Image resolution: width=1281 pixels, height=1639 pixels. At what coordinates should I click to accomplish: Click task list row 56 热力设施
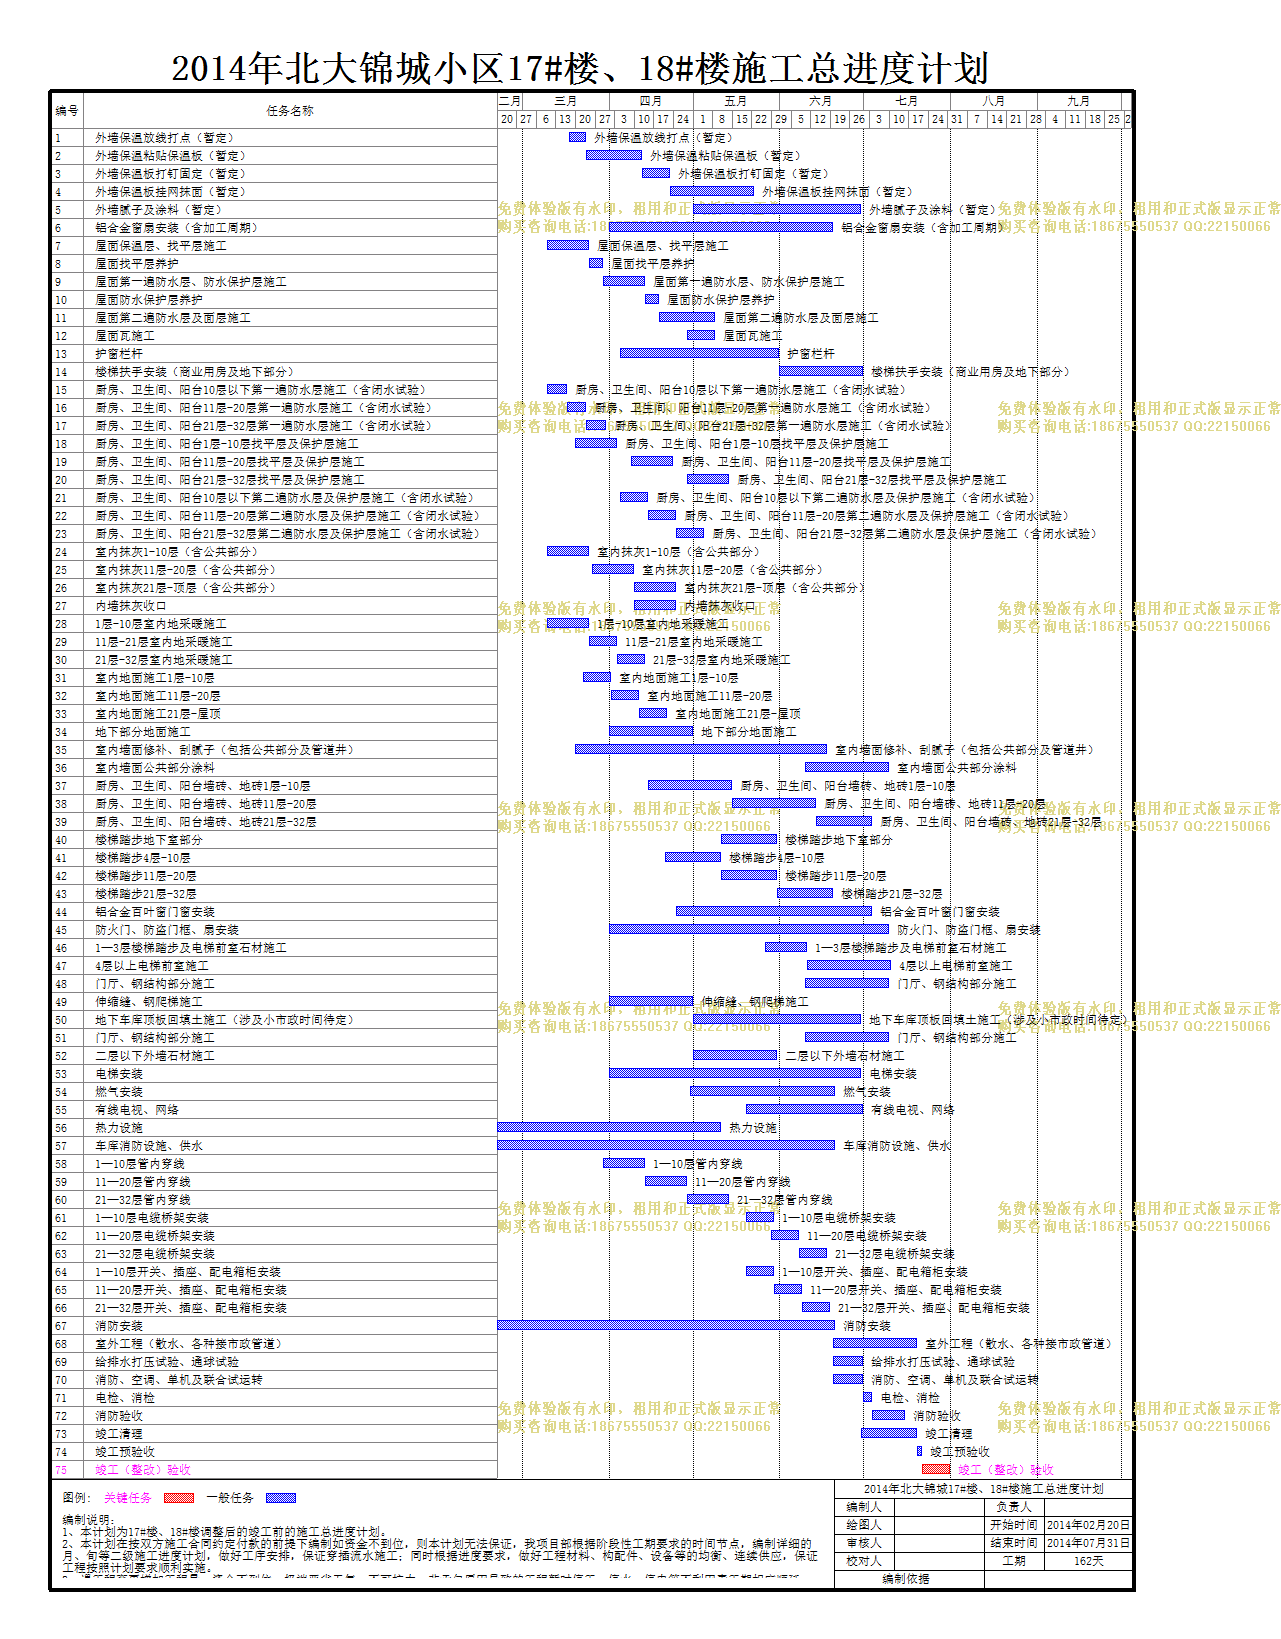[x=275, y=1128]
